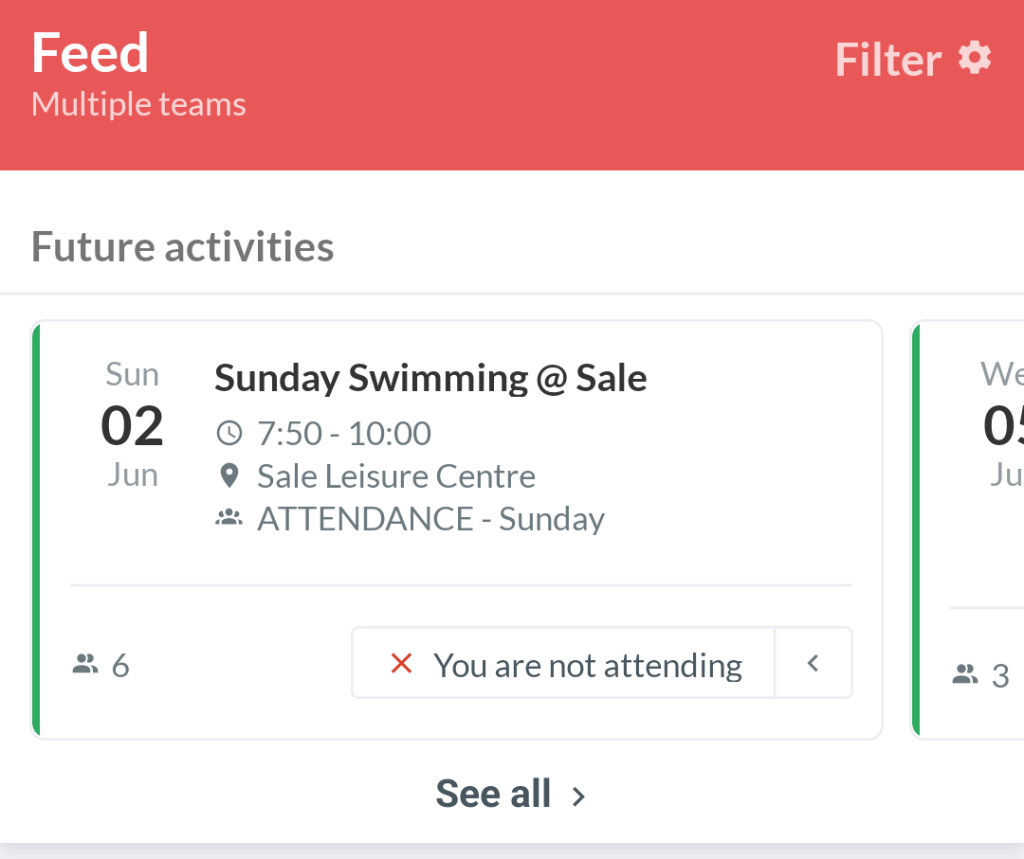Viewport: 1024px width, 859px height.
Task: Tap the attendees icon next to count 6
Action: pyautogui.click(x=86, y=663)
